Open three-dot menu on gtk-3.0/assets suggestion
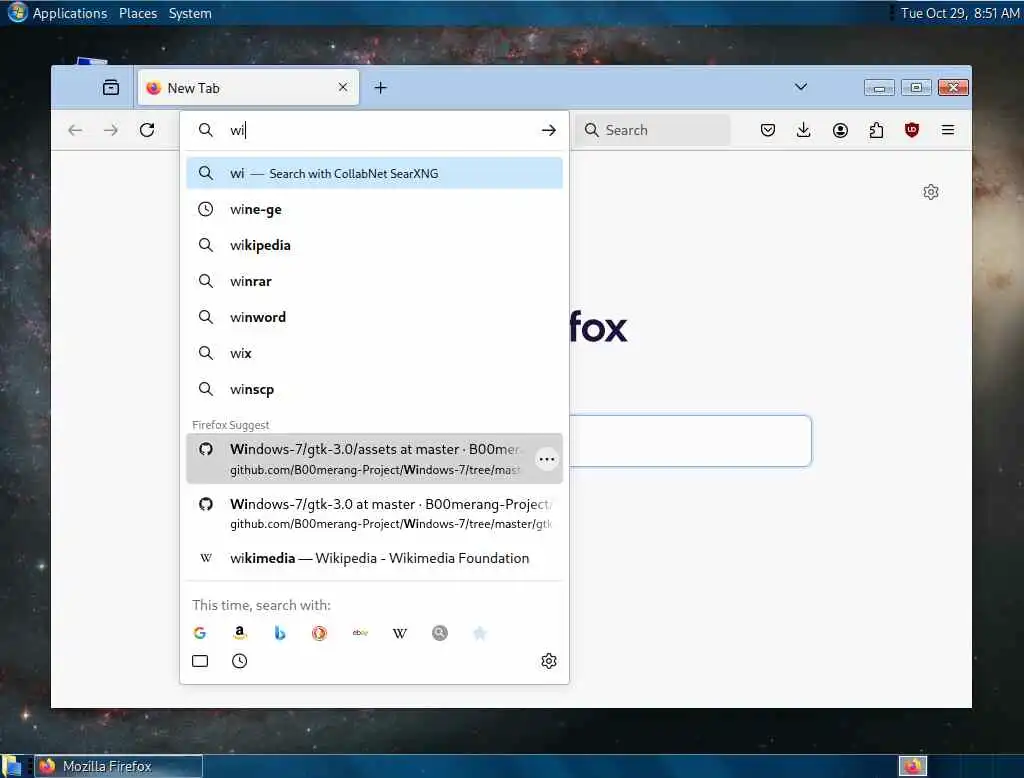 (x=547, y=459)
